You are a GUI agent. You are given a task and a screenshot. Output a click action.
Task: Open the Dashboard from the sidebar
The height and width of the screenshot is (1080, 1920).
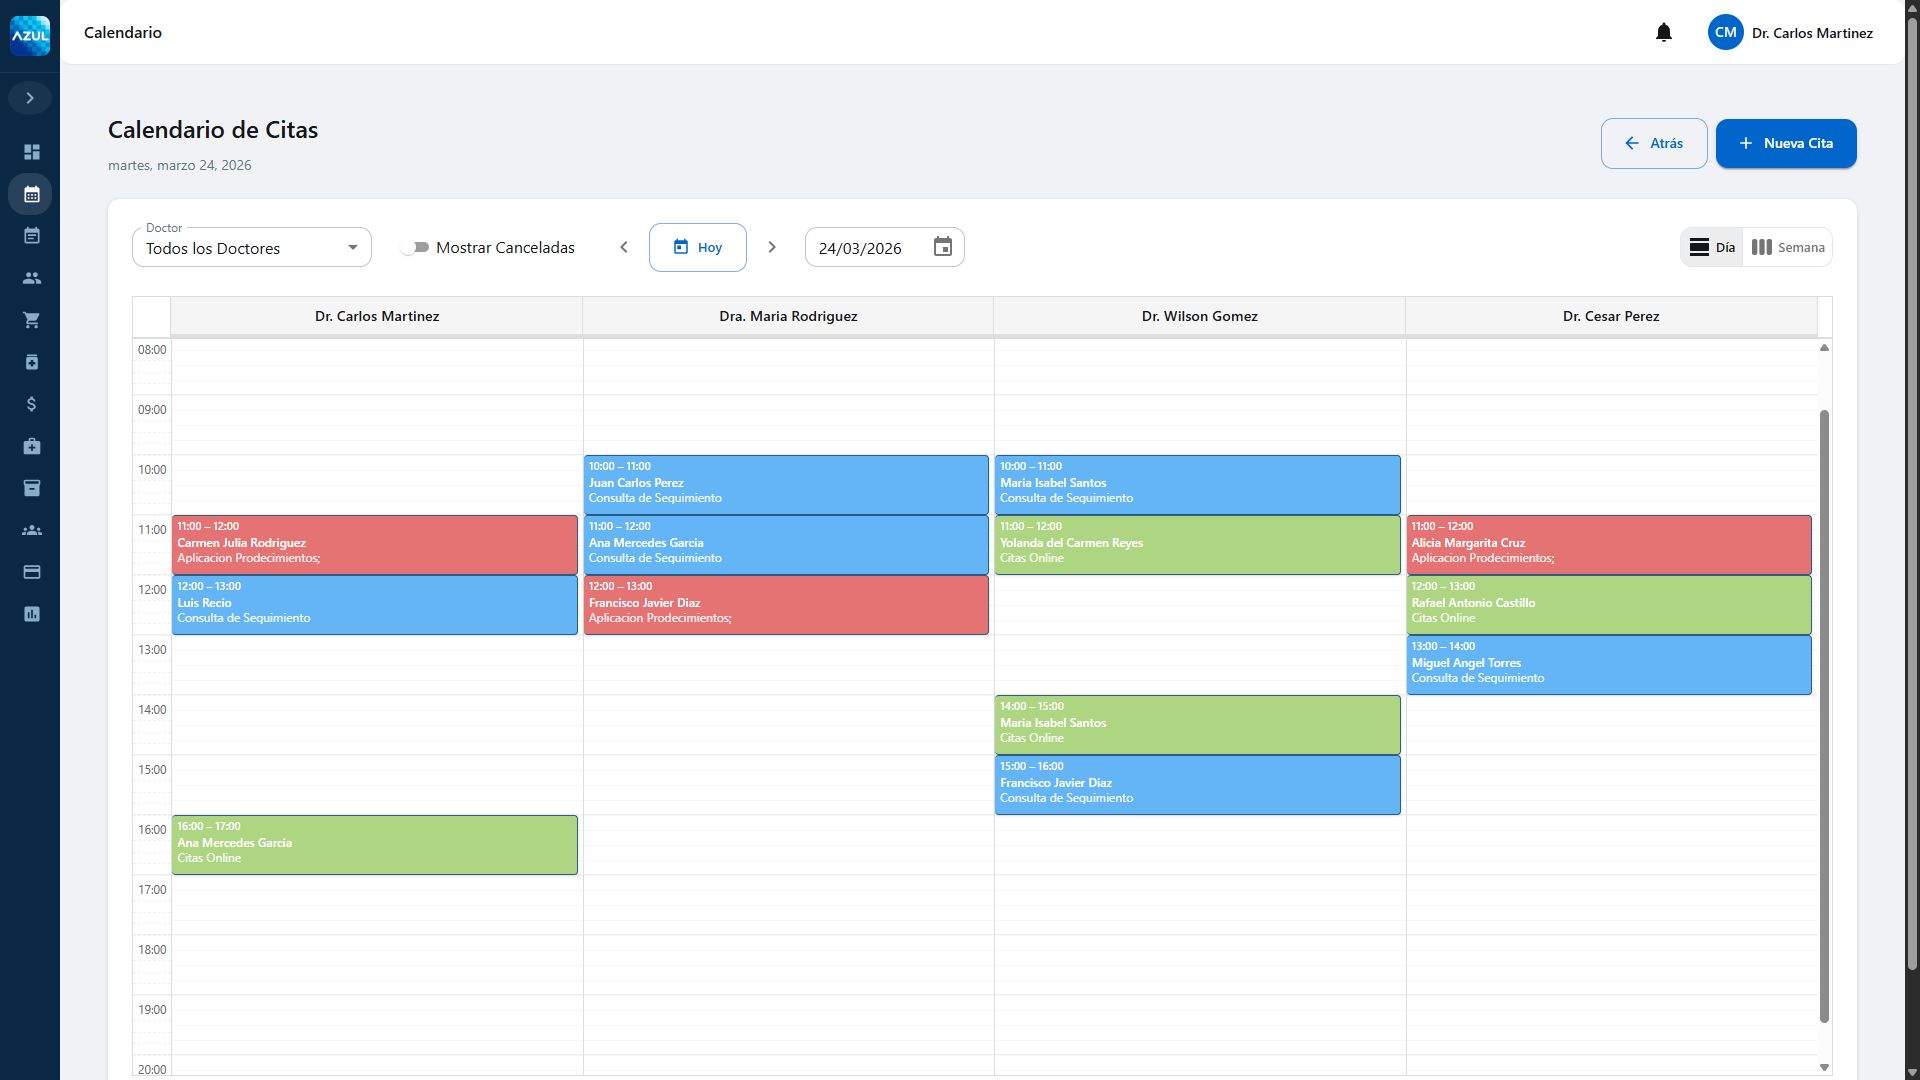pos(31,152)
